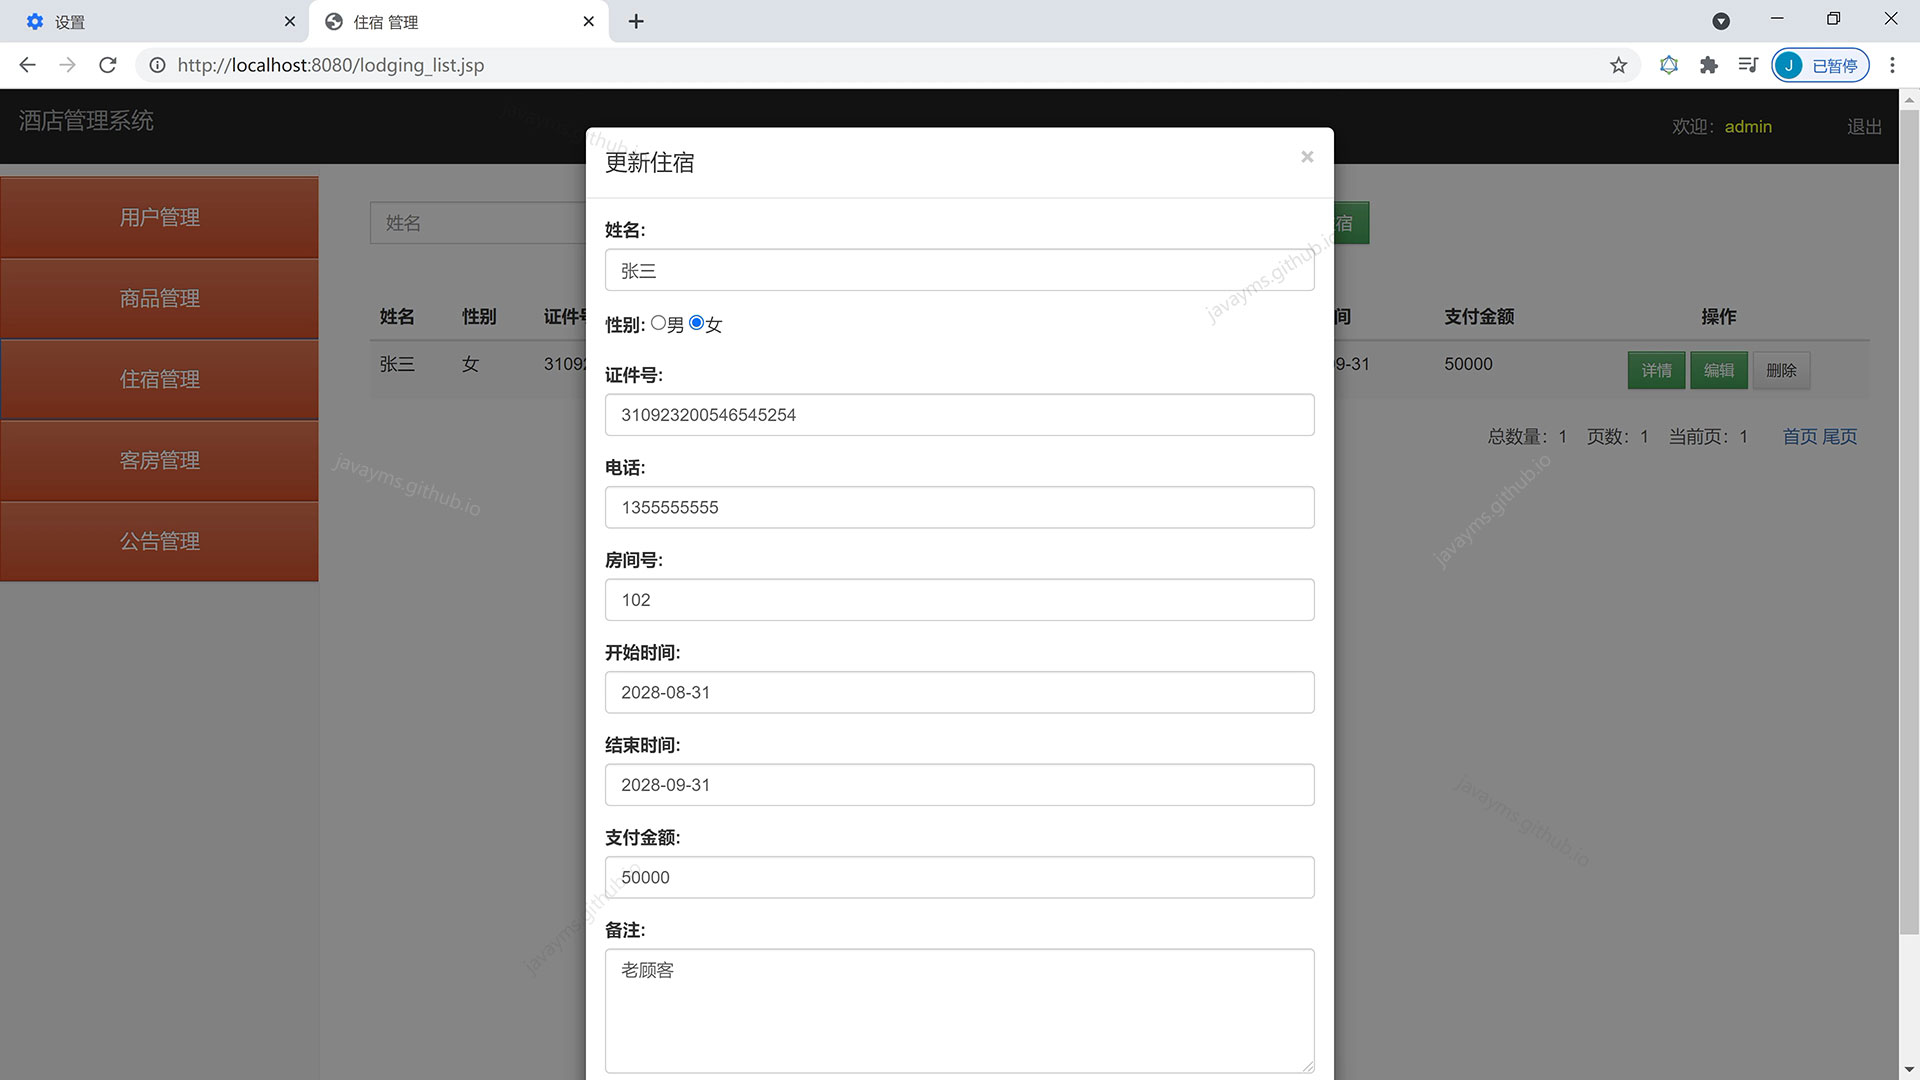Click the browser back arrow
The height and width of the screenshot is (1080, 1920).
click(26, 65)
